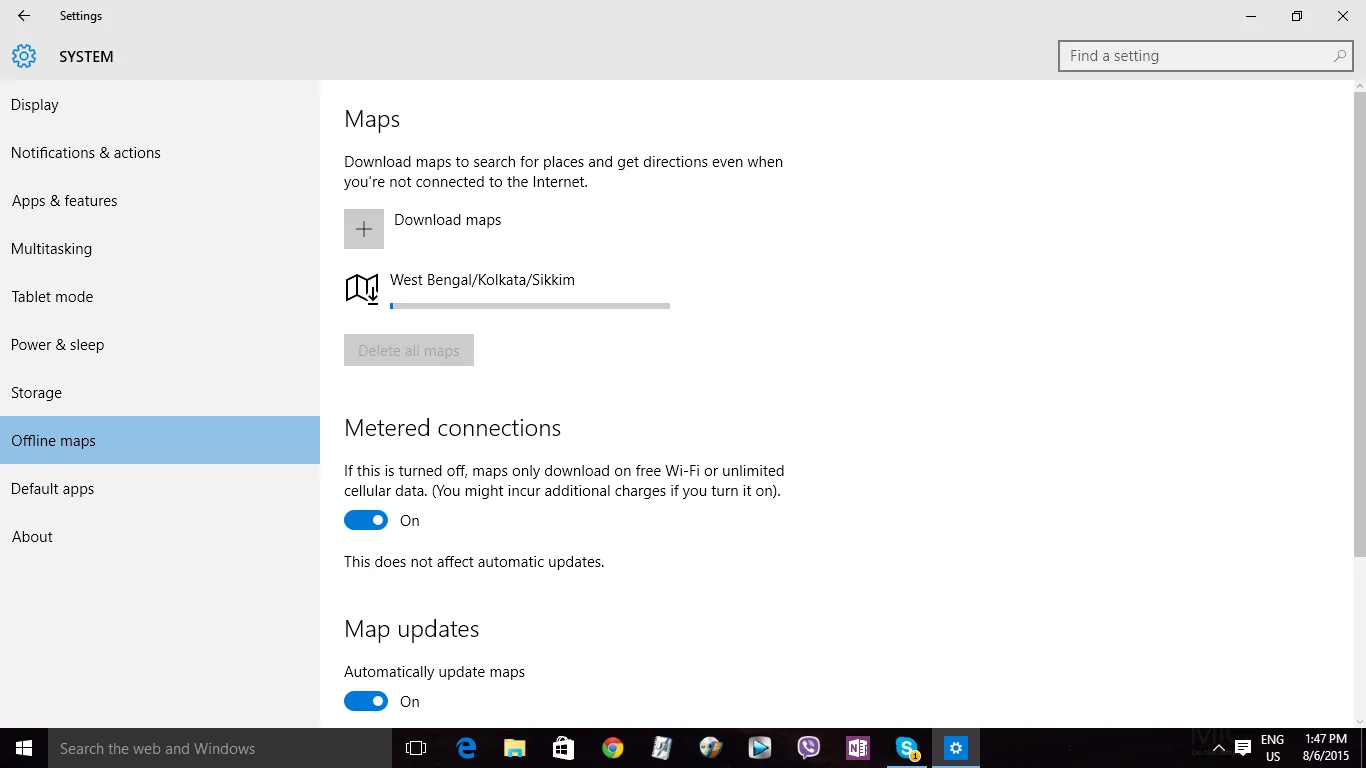Click the map download icon for West Bengal
This screenshot has height=768, width=1366.
(x=362, y=288)
